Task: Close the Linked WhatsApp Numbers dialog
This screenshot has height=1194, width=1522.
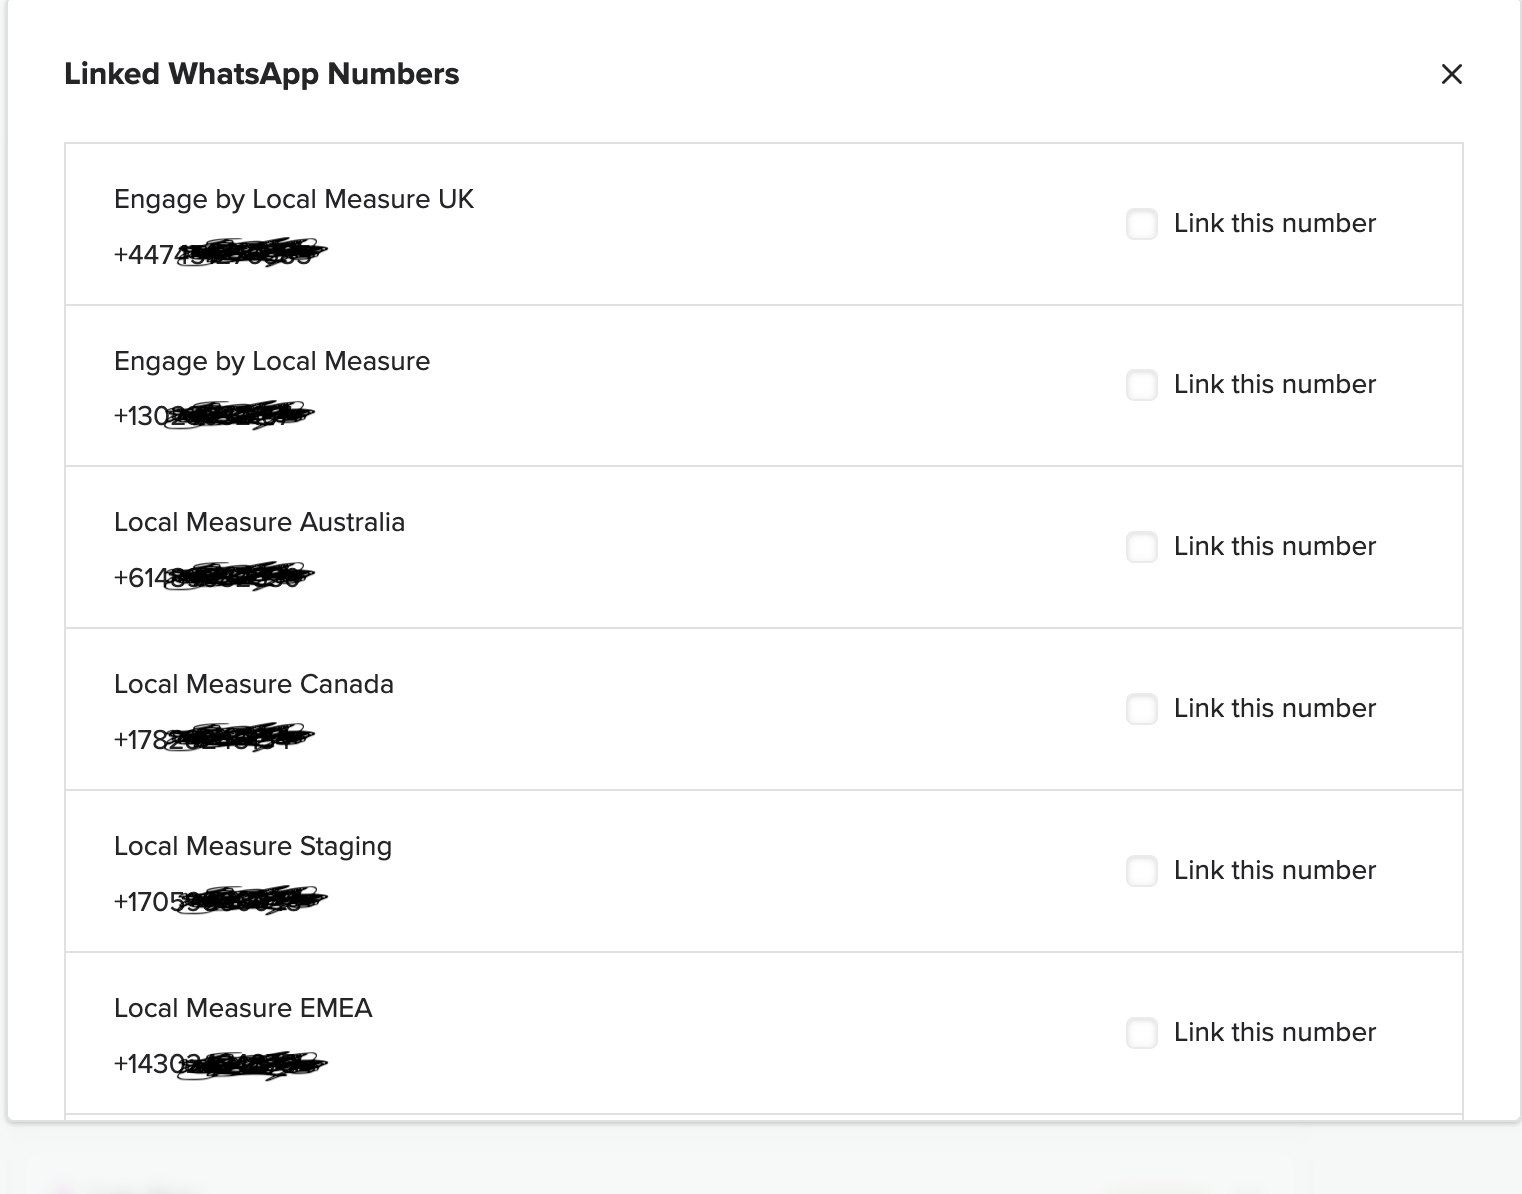Action: 1451,74
